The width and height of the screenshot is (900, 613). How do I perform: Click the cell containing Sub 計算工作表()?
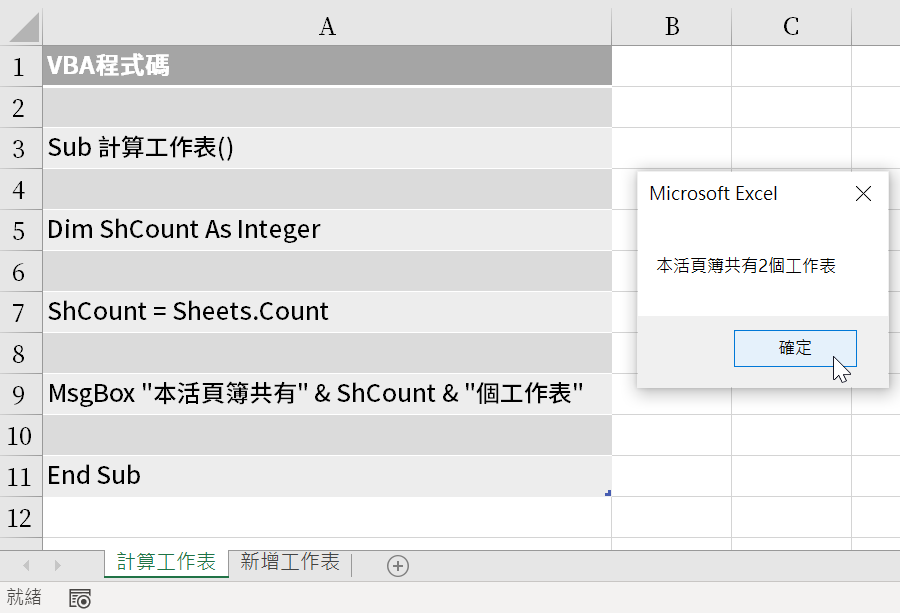point(327,148)
